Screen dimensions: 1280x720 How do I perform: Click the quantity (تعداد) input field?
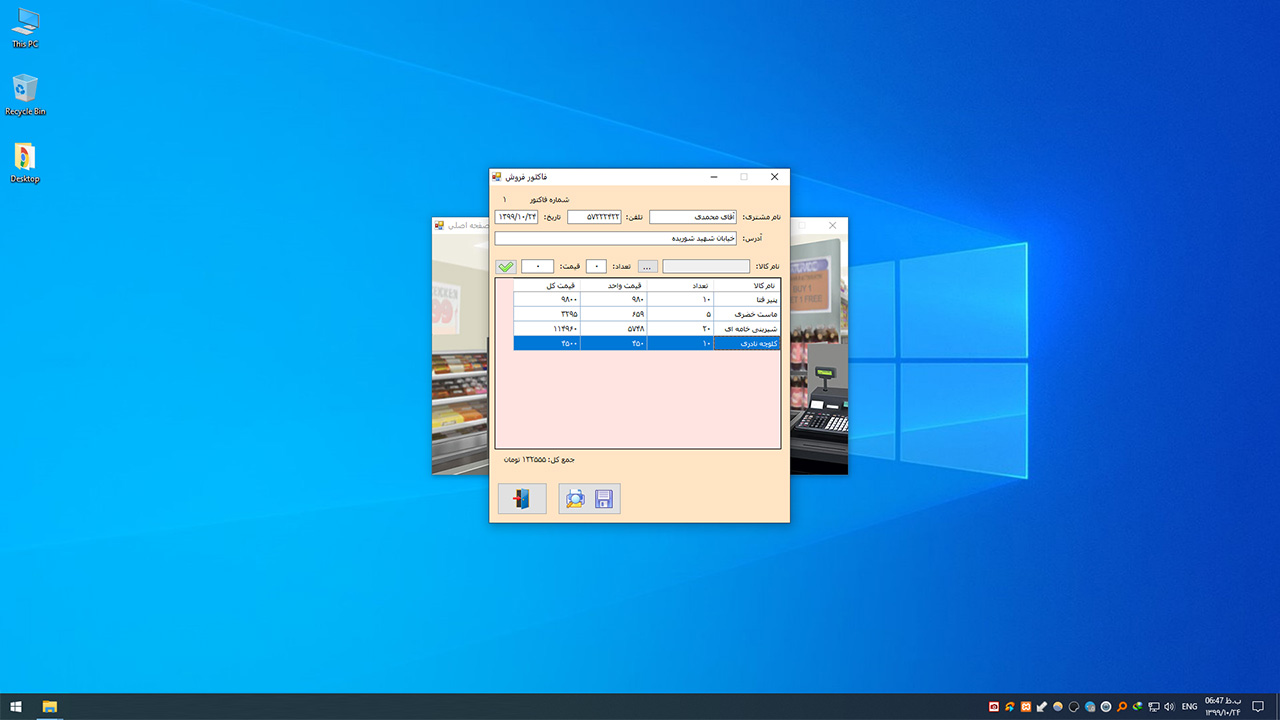click(596, 267)
